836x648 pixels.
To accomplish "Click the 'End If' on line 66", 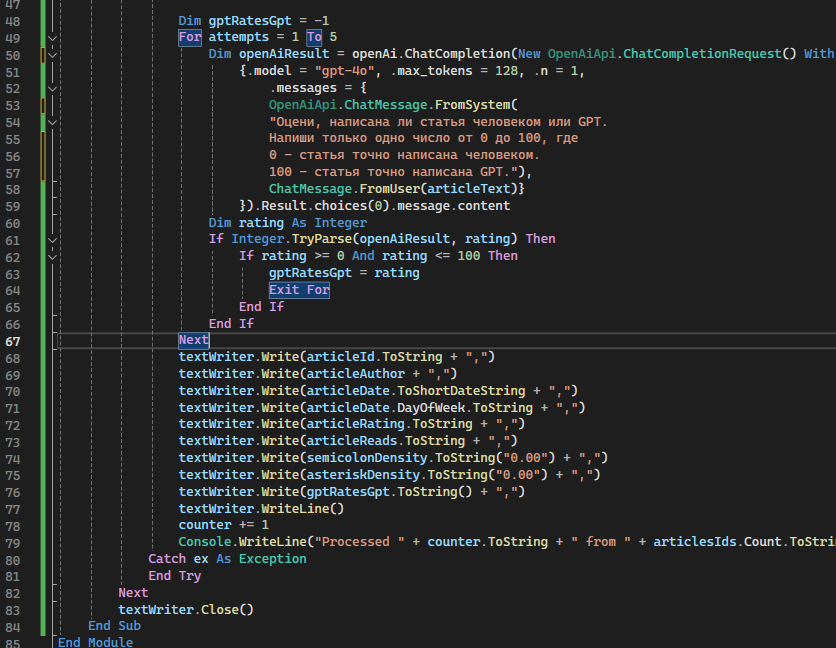I will click(x=231, y=324).
